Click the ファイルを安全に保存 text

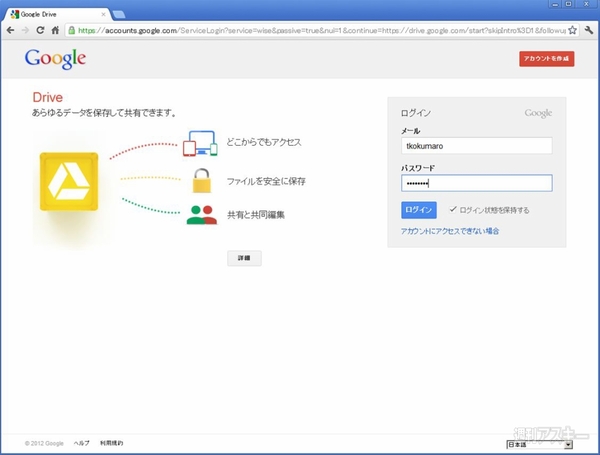click(x=266, y=181)
